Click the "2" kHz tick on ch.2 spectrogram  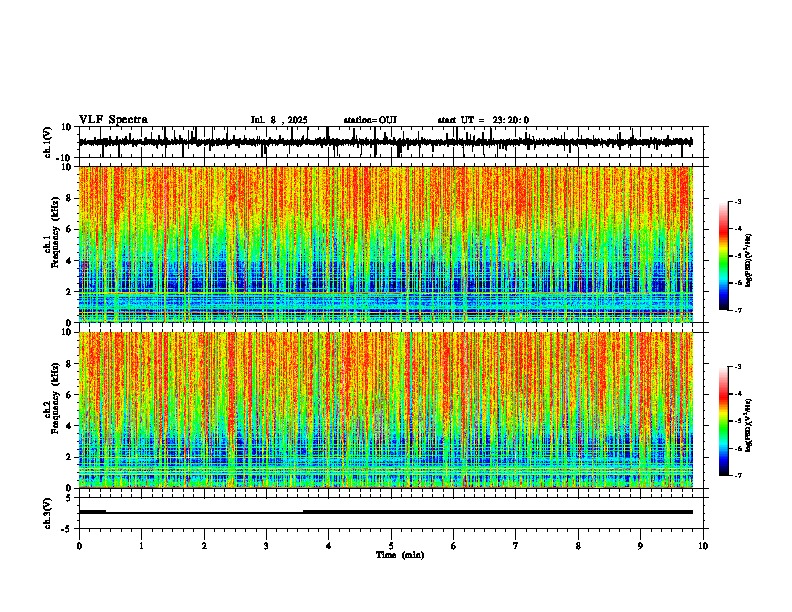pyautogui.click(x=70, y=457)
